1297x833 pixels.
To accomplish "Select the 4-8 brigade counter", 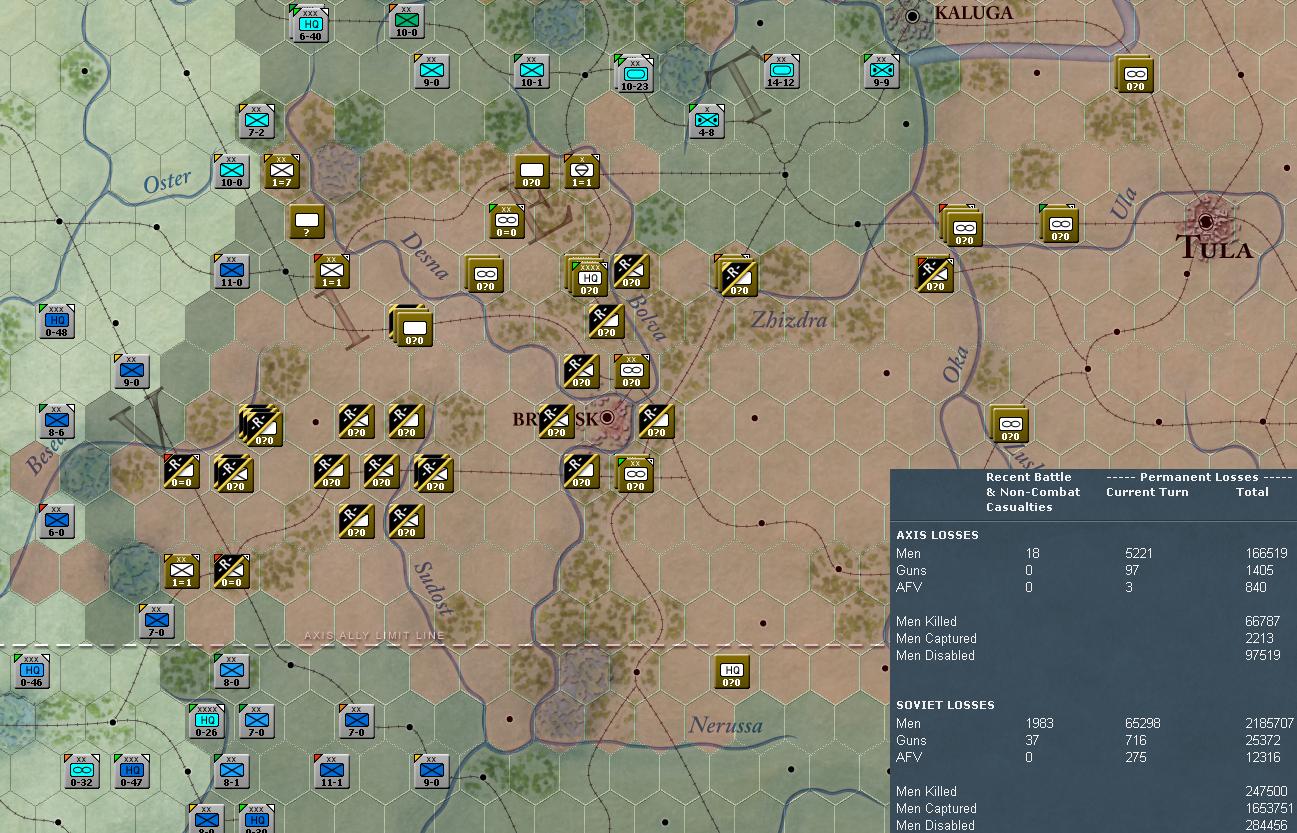I will pos(707,121).
